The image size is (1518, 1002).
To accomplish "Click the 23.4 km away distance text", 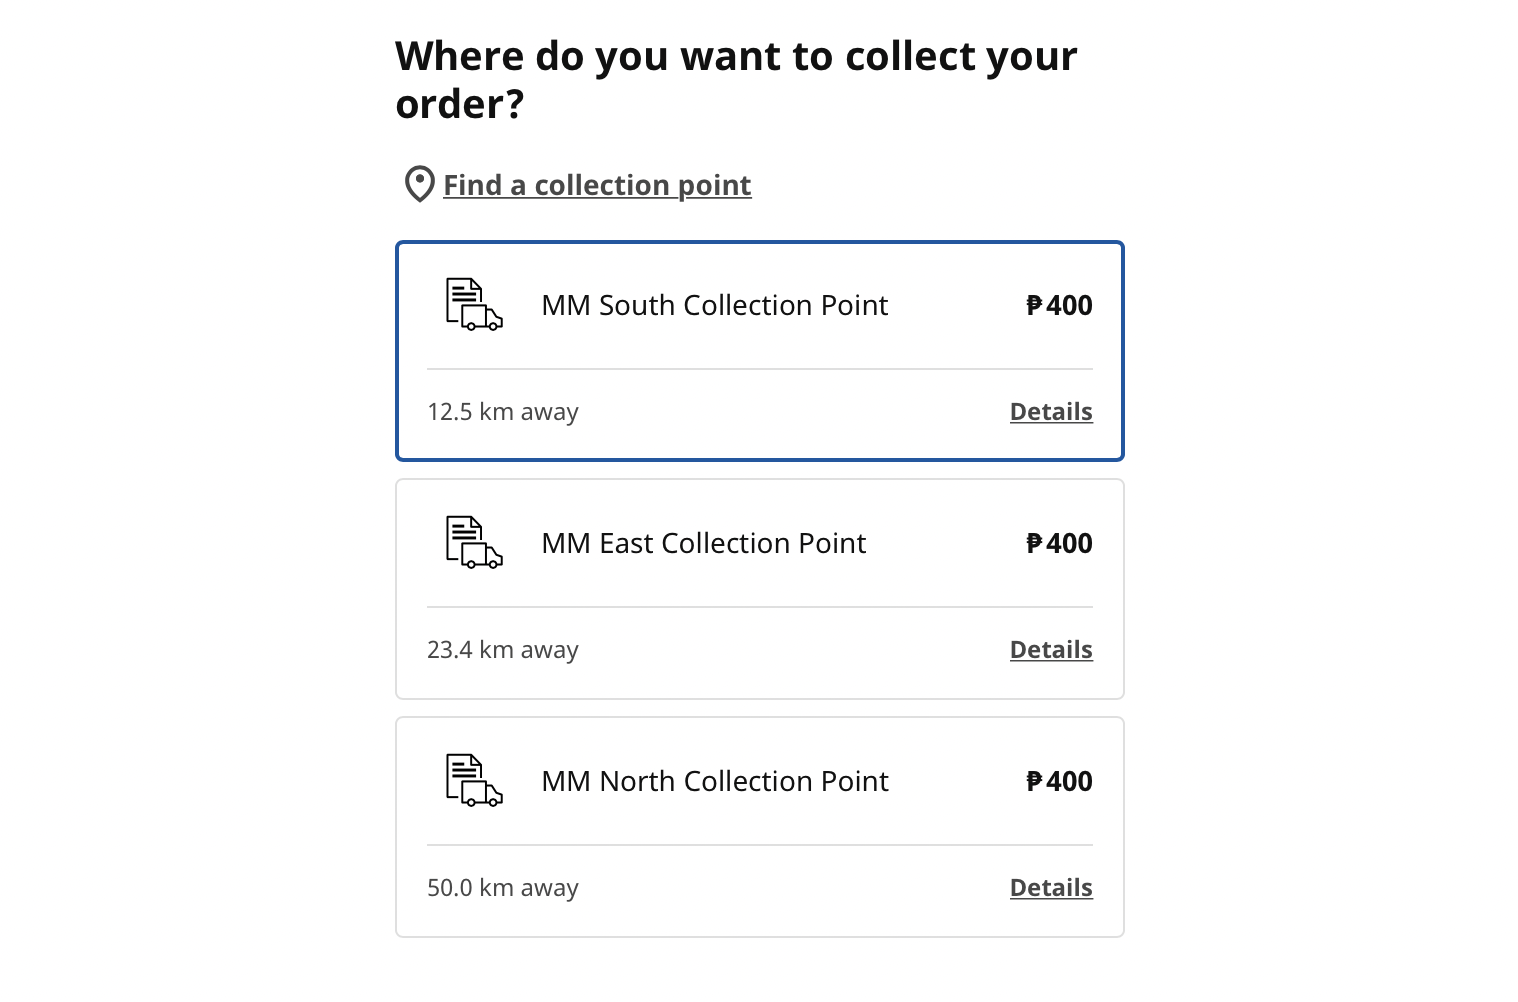I will (x=503, y=650).
